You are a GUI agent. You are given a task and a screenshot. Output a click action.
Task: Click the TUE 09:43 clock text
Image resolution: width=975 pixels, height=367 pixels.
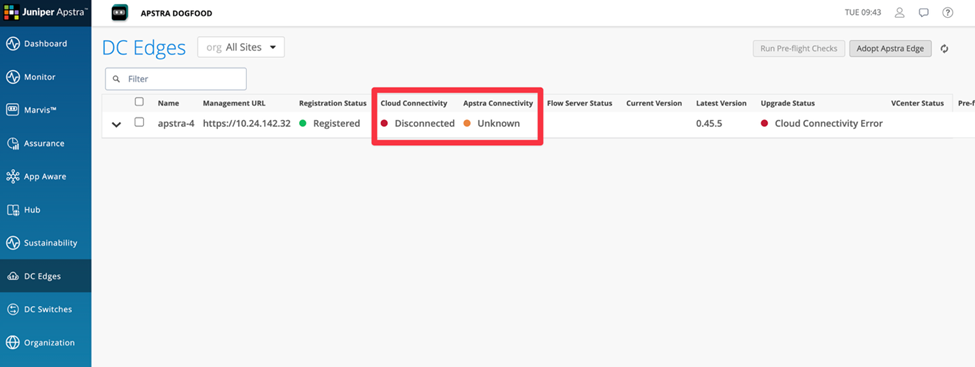pos(864,12)
